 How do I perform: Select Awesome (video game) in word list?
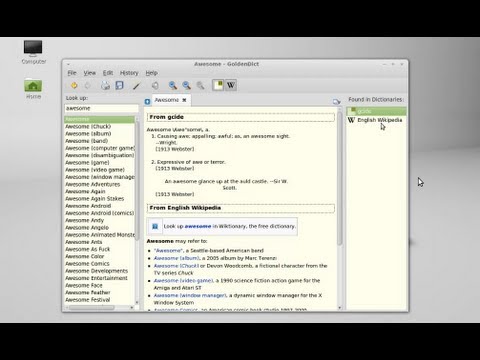[99, 170]
